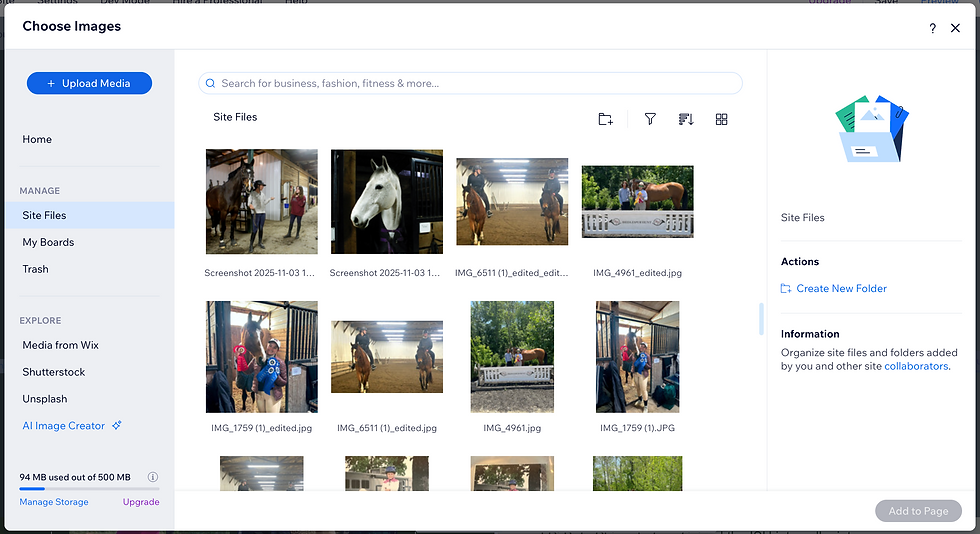The width and height of the screenshot is (980, 534).
Task: Click Add to Page button
Action: (918, 511)
